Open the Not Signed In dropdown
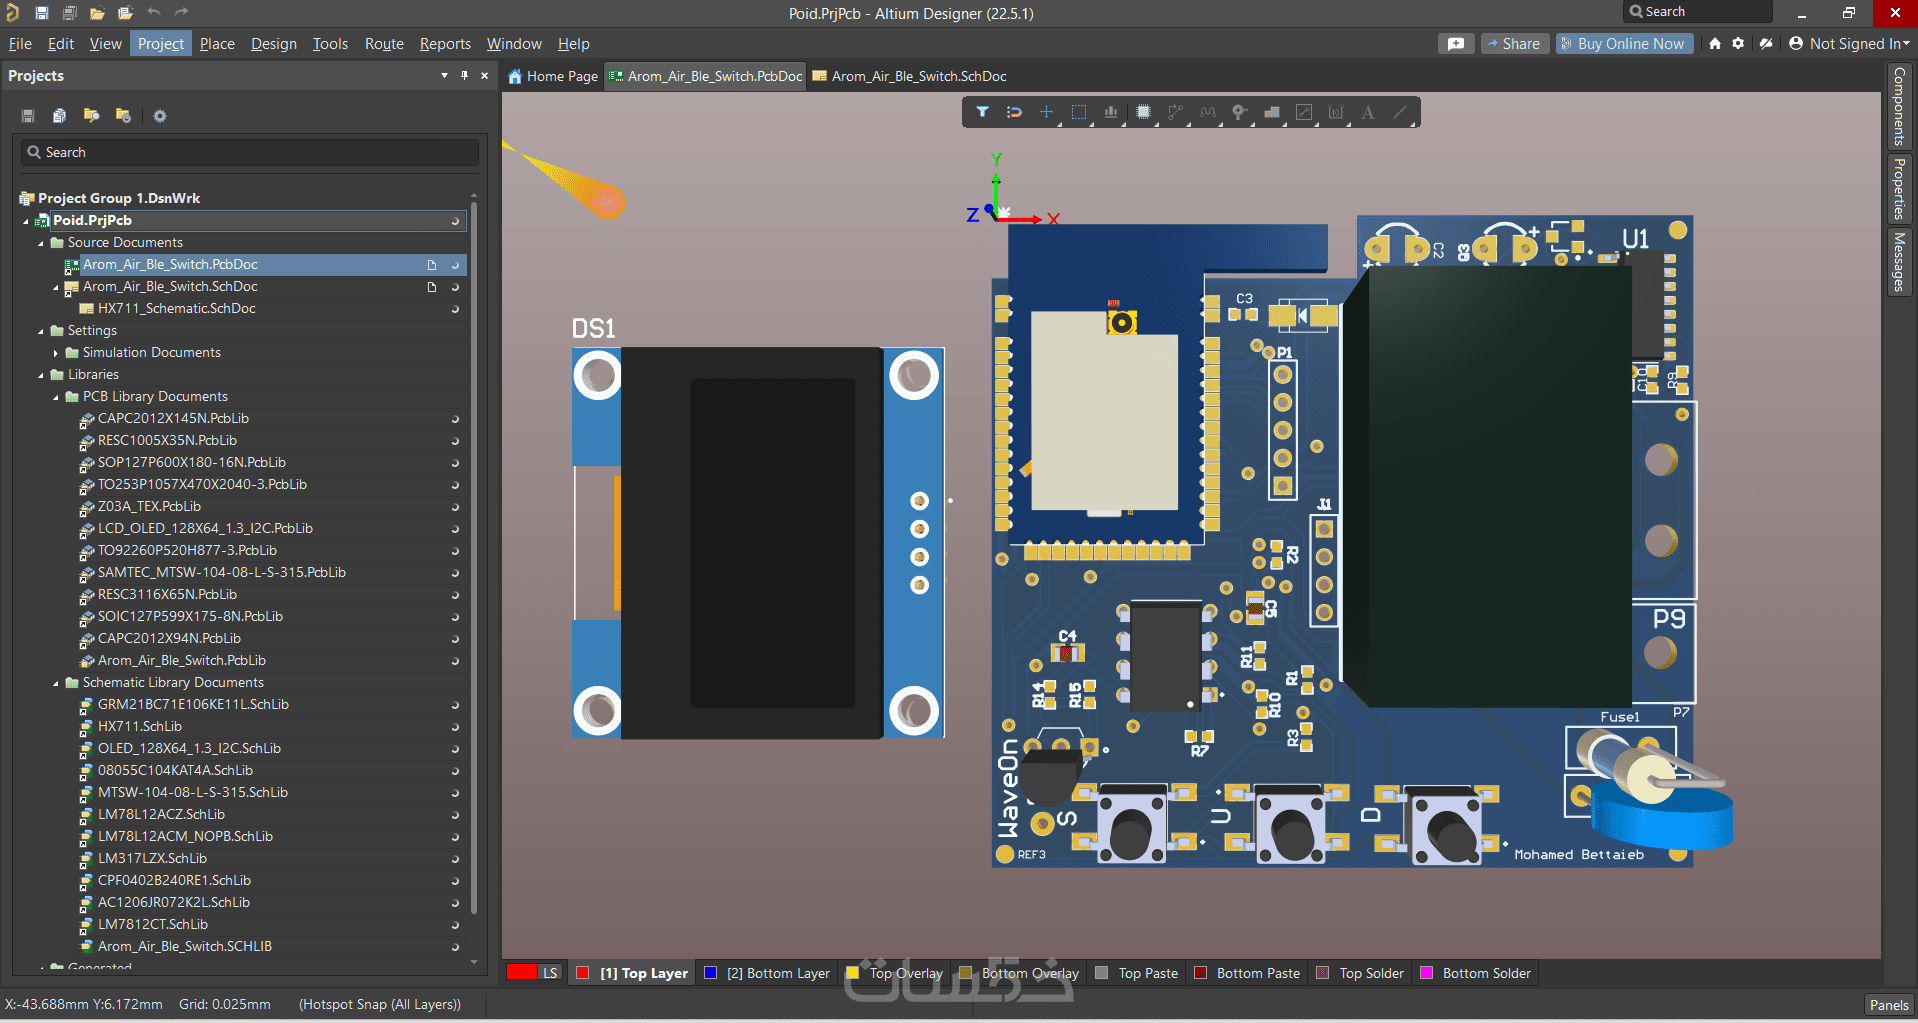This screenshot has height=1023, width=1918. pyautogui.click(x=1850, y=44)
